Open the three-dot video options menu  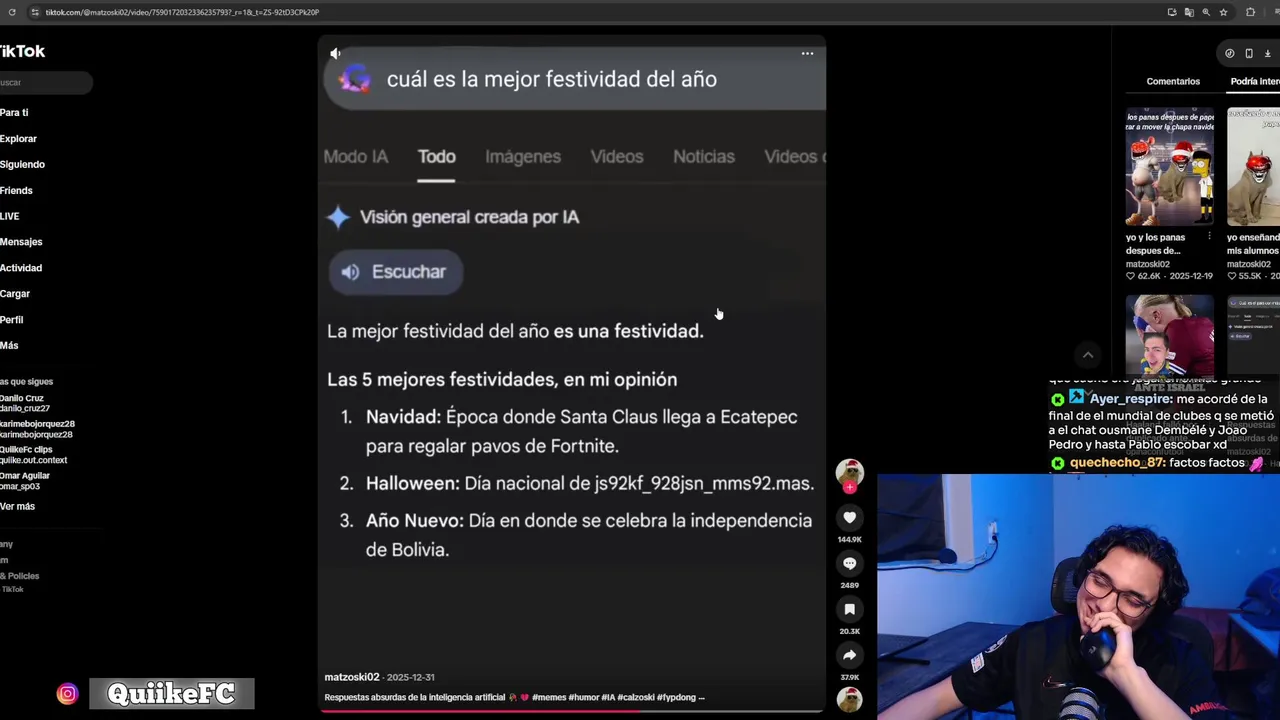point(807,54)
